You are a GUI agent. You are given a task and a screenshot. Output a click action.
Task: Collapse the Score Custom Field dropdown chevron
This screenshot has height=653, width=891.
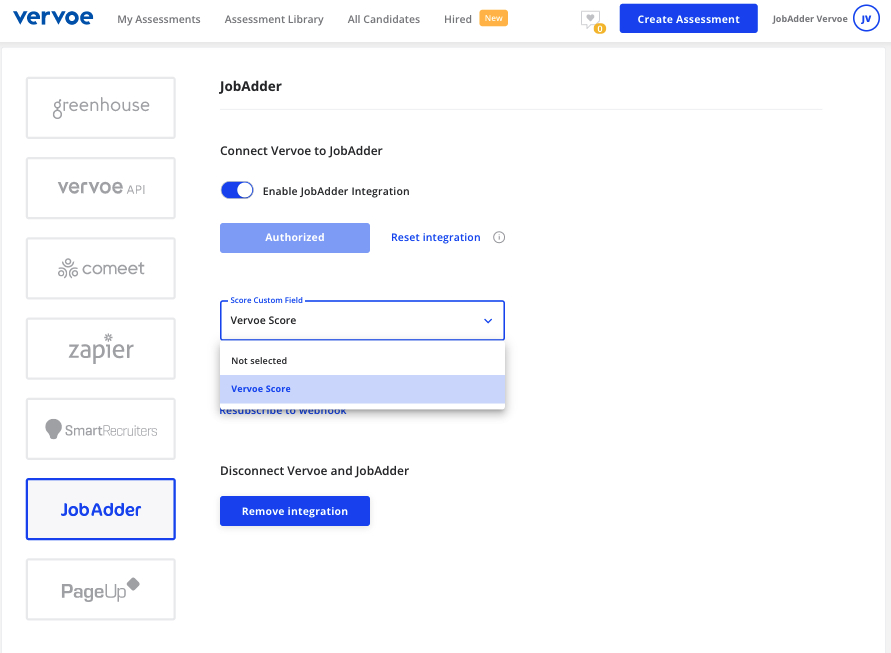488,321
